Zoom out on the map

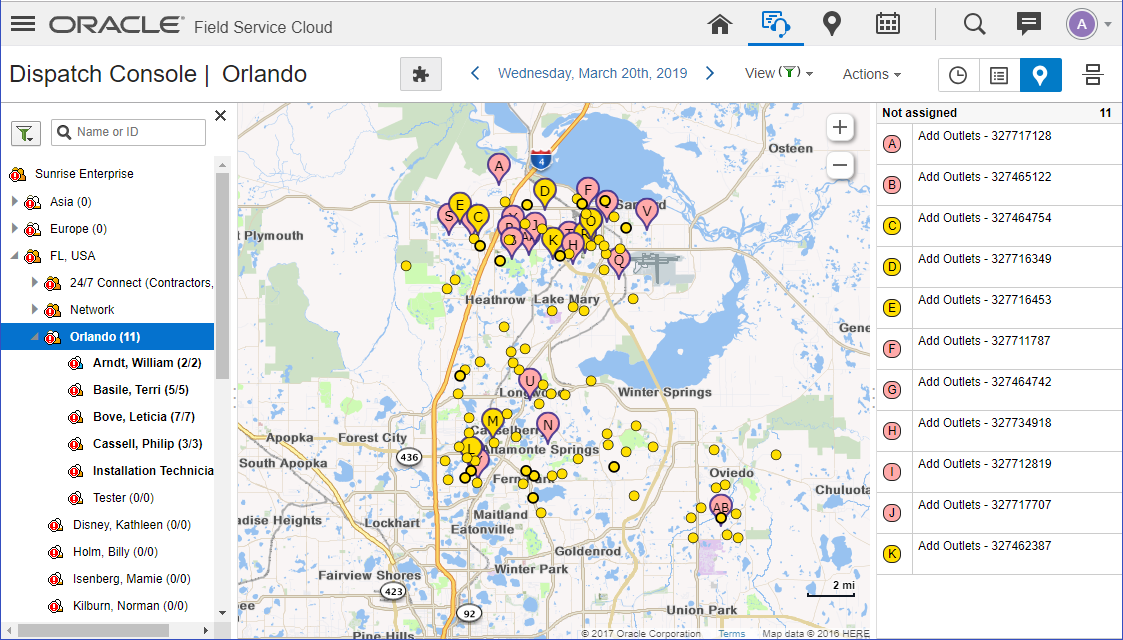(x=840, y=165)
